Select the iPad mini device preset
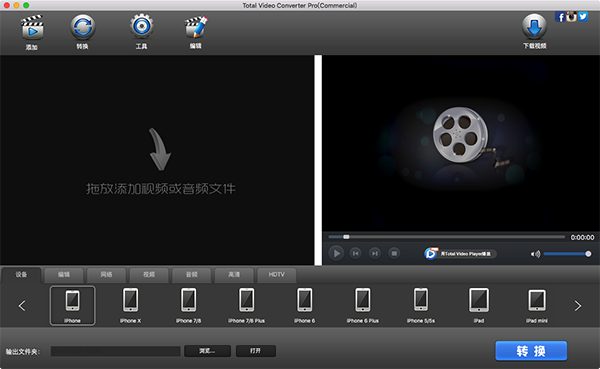Viewport: 600px width, 369px height. tap(537, 306)
